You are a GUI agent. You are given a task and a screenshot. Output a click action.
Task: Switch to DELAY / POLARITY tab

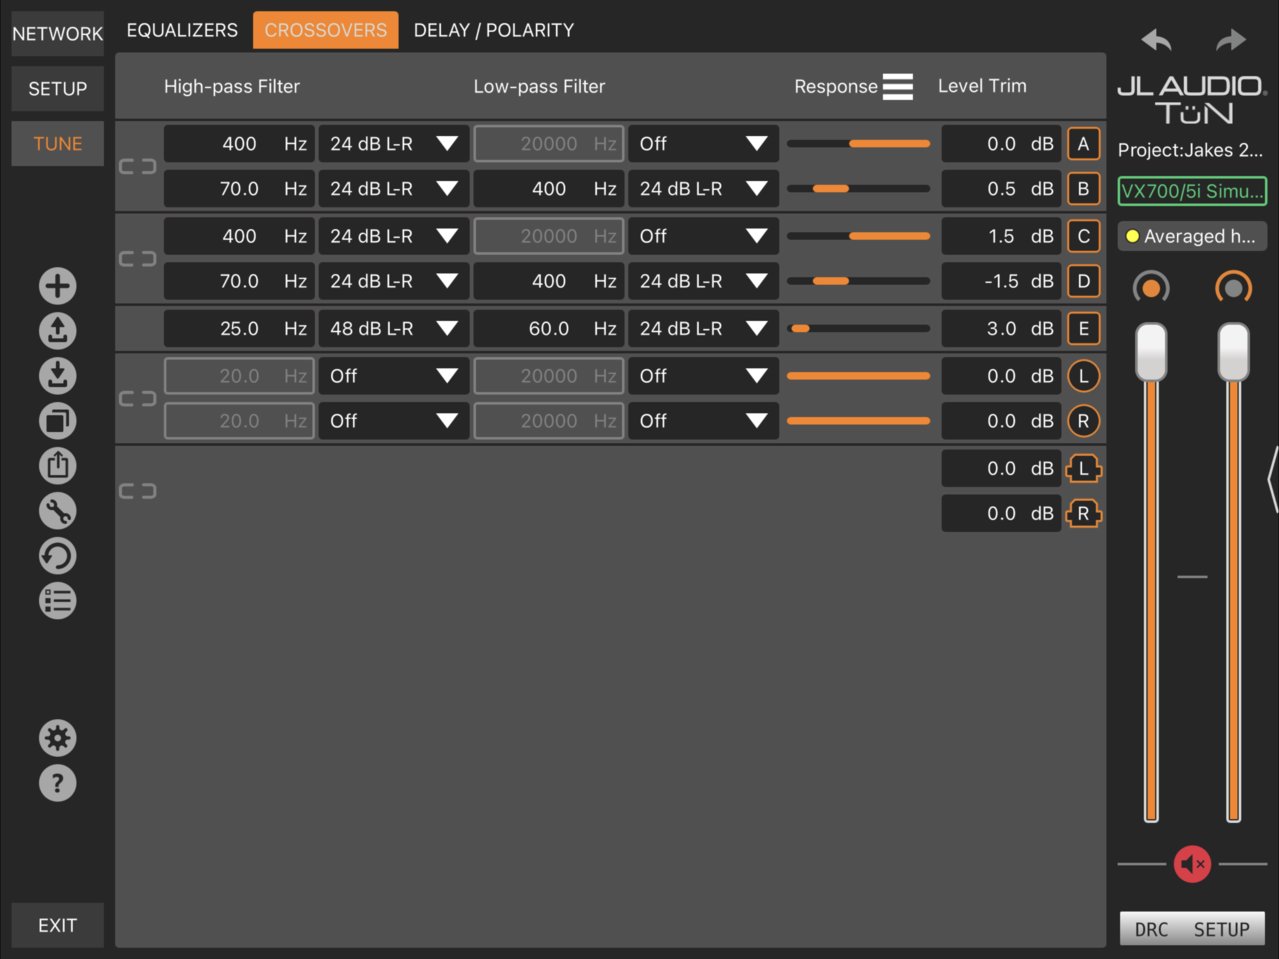tap(494, 30)
